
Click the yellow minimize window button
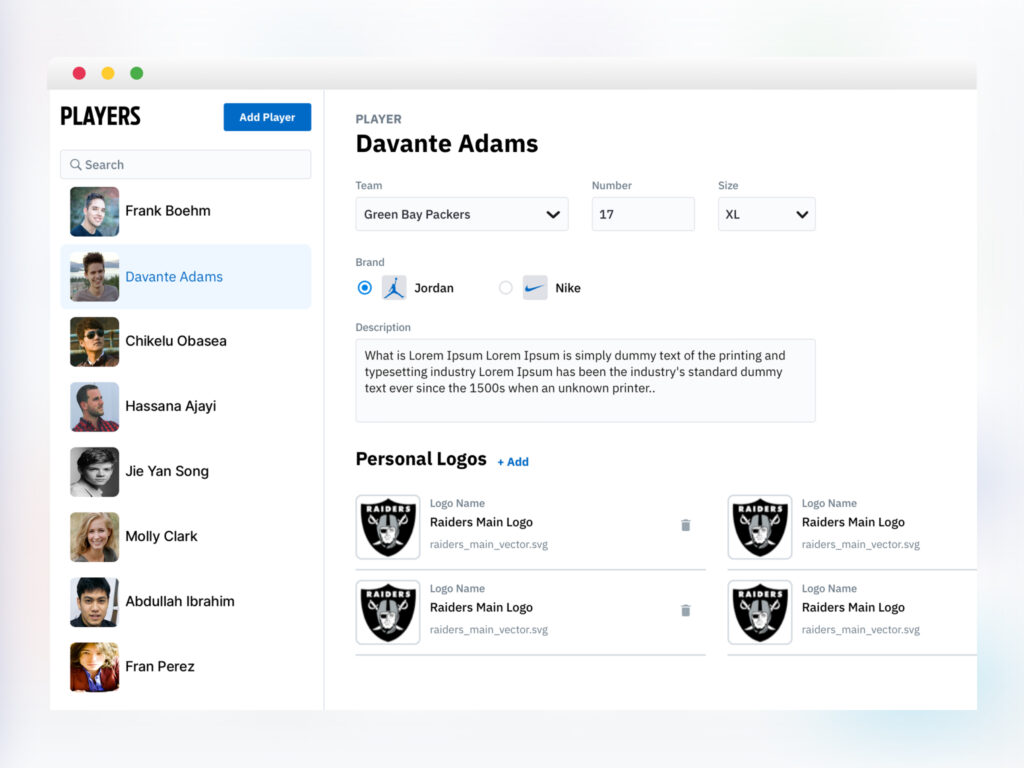[108, 73]
